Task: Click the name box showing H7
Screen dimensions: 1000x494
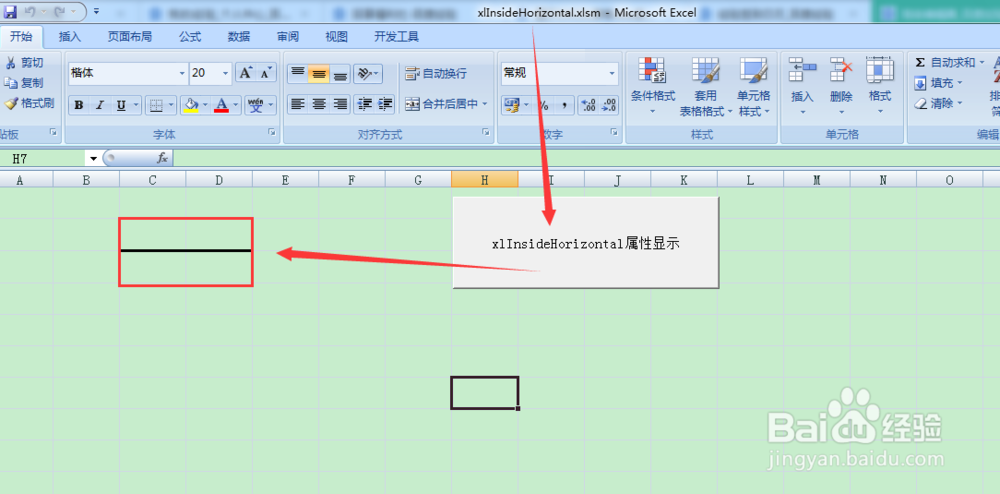Action: (x=42, y=158)
